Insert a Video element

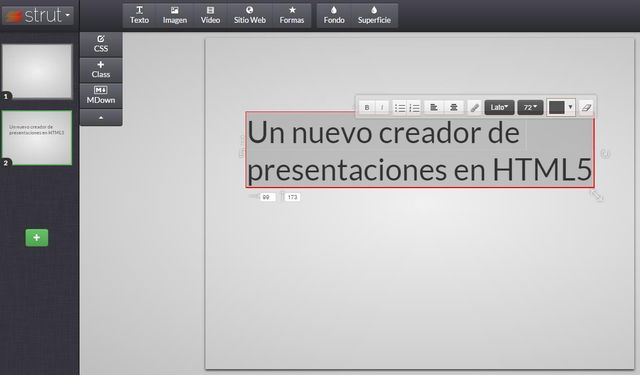(210, 16)
